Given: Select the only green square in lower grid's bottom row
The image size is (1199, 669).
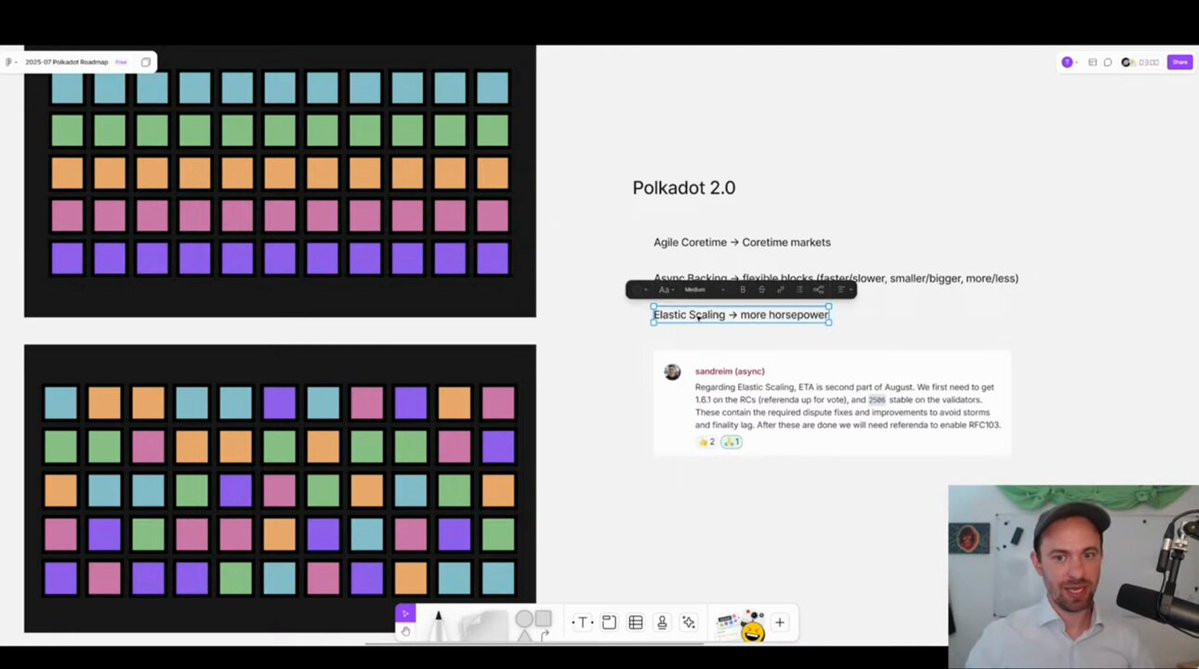Looking at the screenshot, I should coord(236,578).
